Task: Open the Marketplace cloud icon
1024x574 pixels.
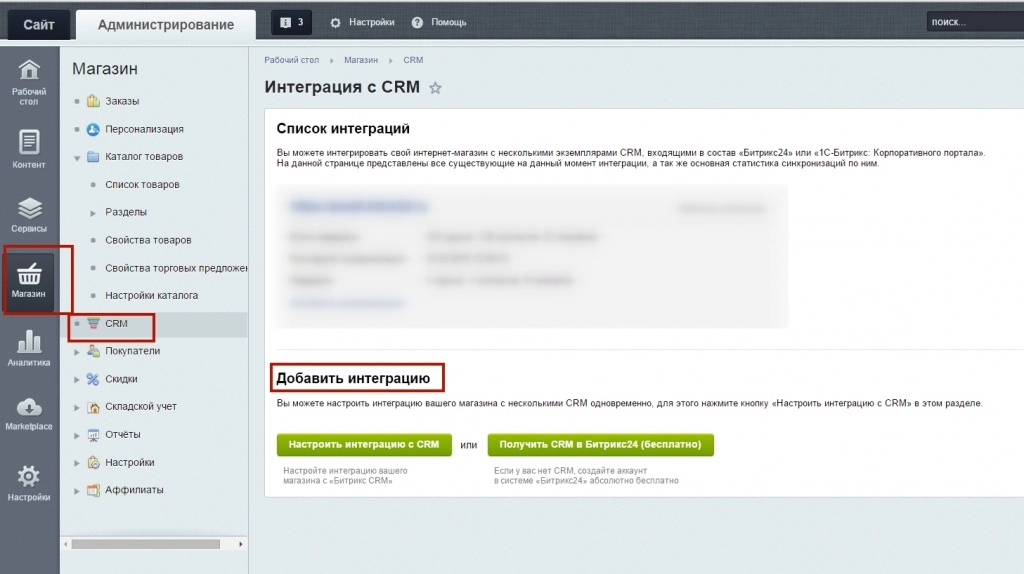Action: (x=29, y=407)
